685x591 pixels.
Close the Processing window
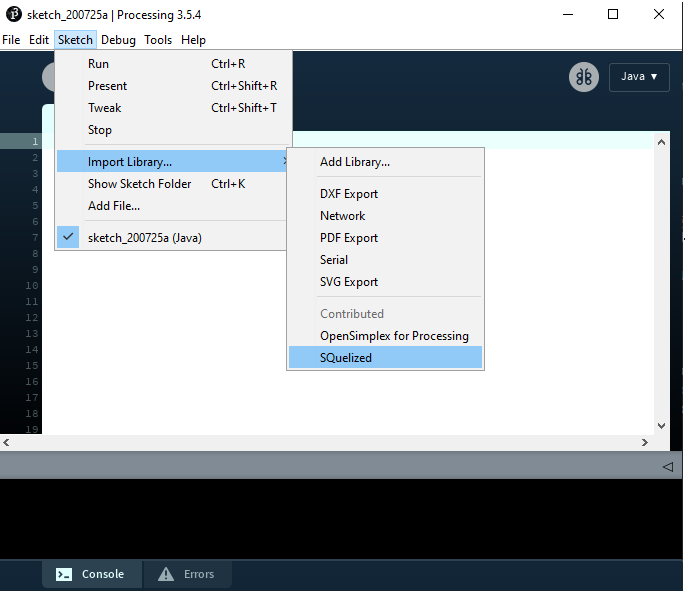(659, 14)
